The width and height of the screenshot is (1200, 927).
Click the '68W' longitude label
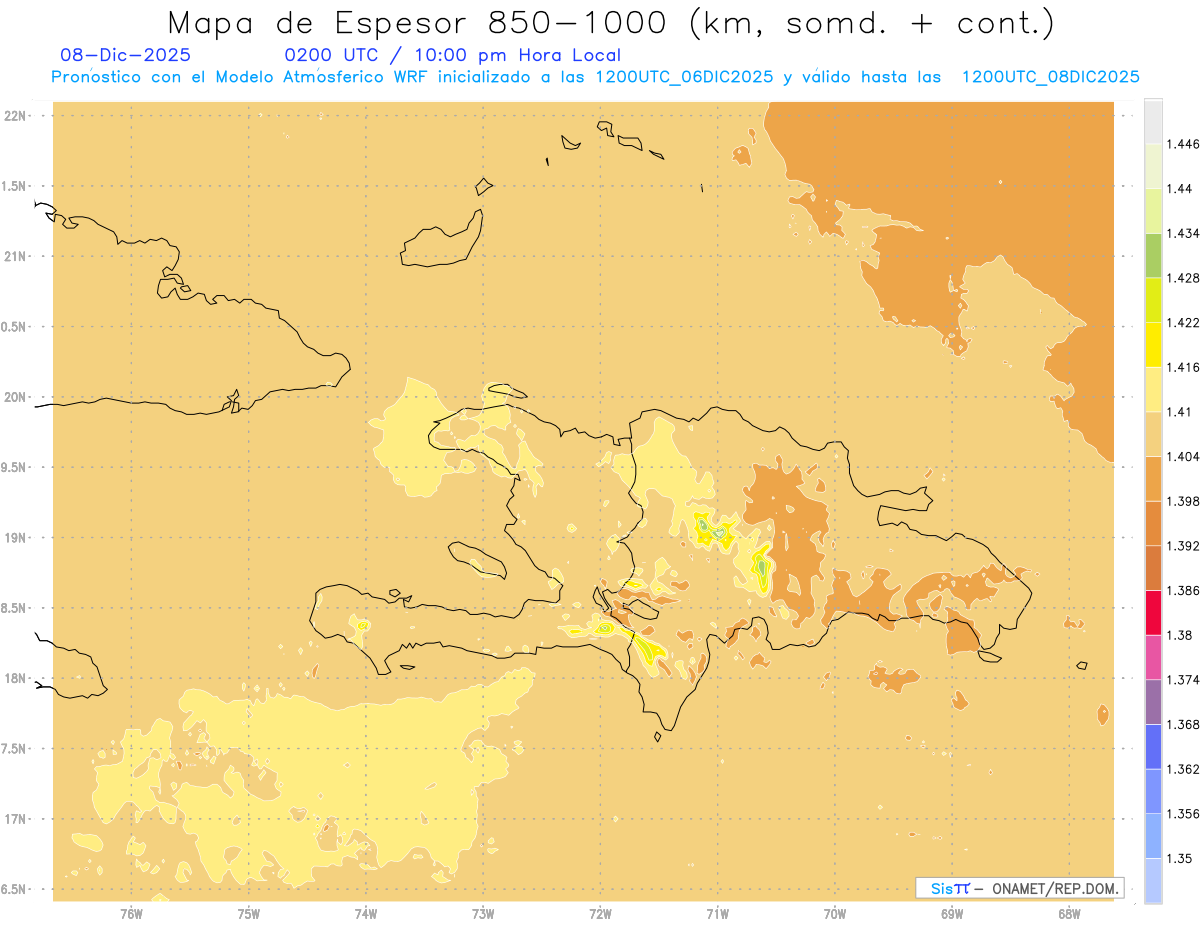[1069, 914]
